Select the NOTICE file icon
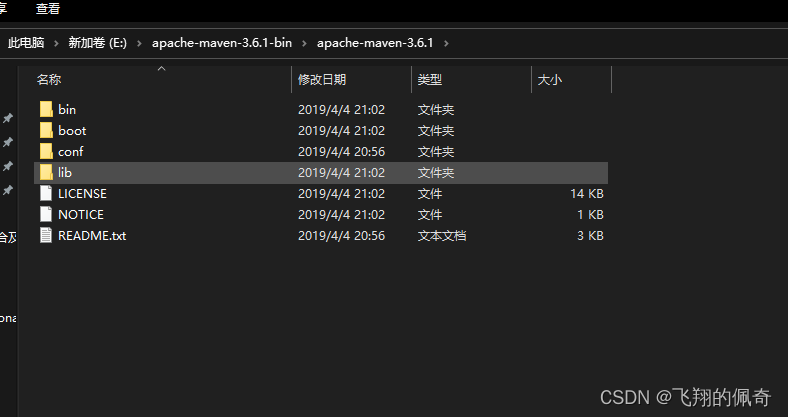The image size is (788, 417). [x=46, y=215]
